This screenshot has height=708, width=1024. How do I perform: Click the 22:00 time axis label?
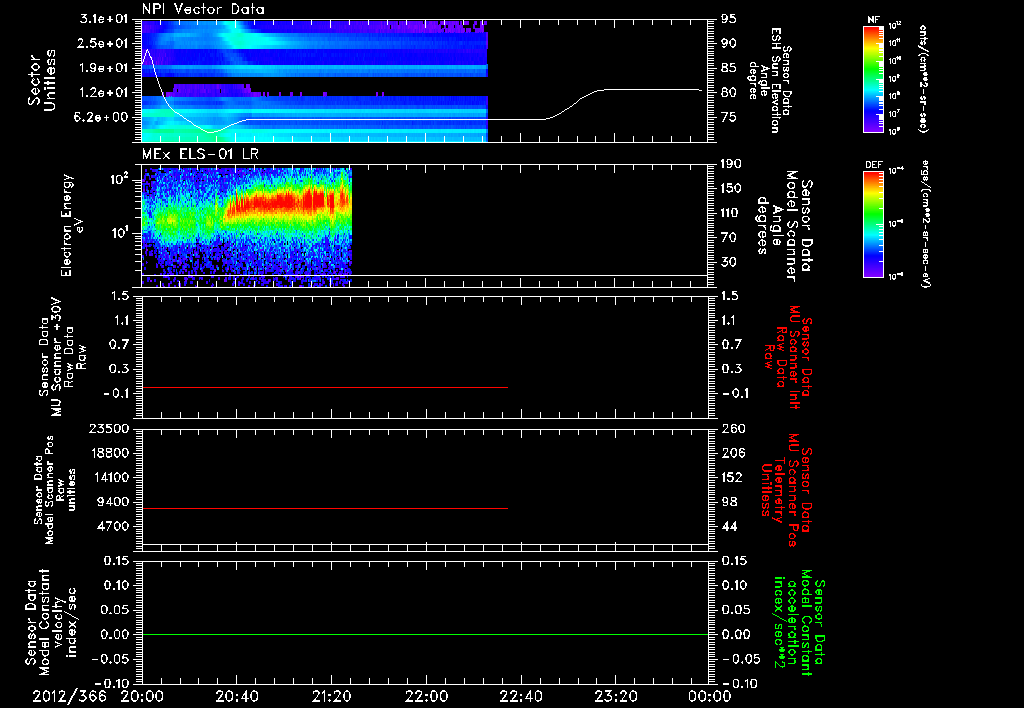pyautogui.click(x=426, y=696)
